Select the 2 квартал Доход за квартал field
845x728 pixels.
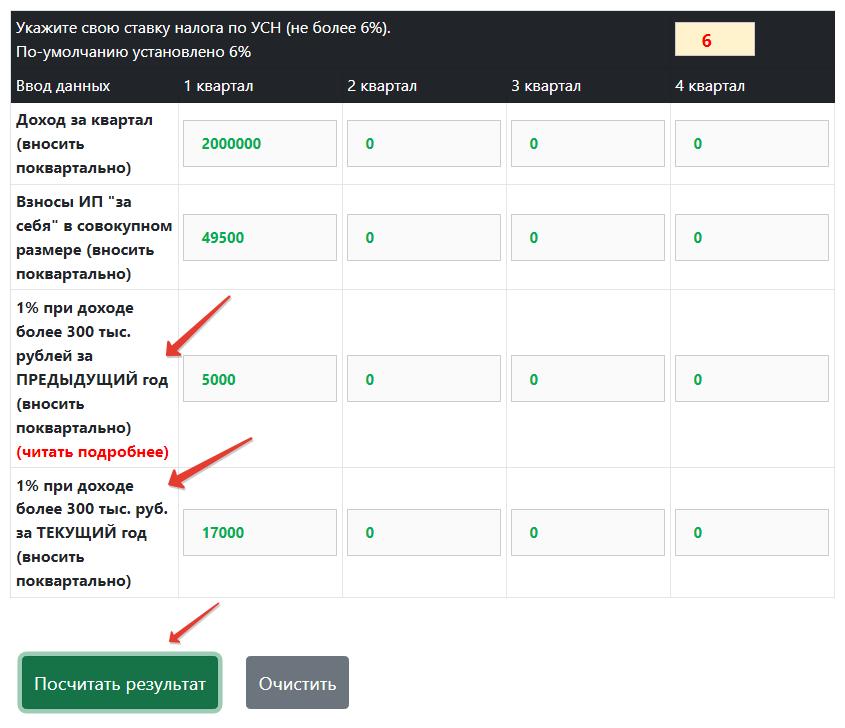(x=424, y=143)
